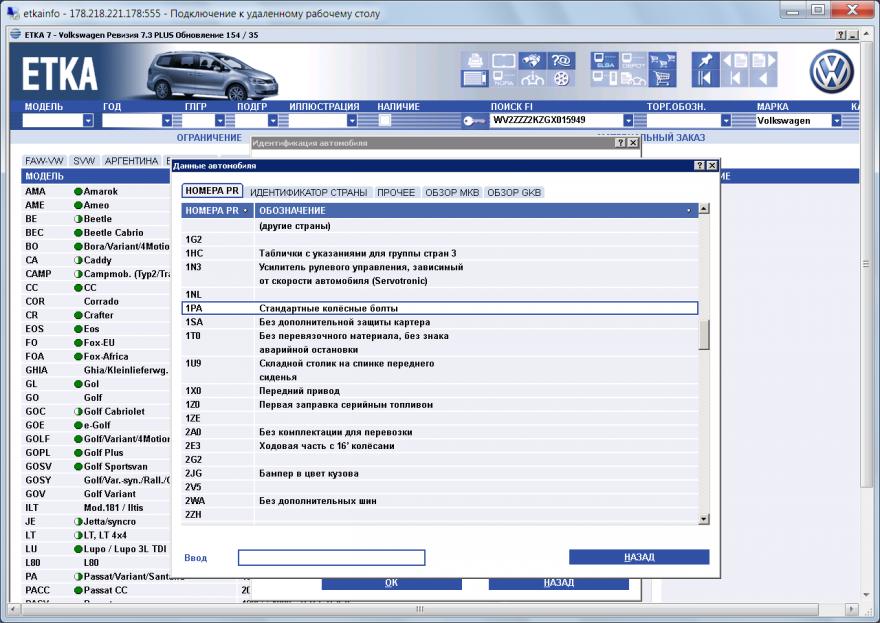Click the jump-to-first icon below the pushpin
The image size is (880, 623).
click(705, 79)
